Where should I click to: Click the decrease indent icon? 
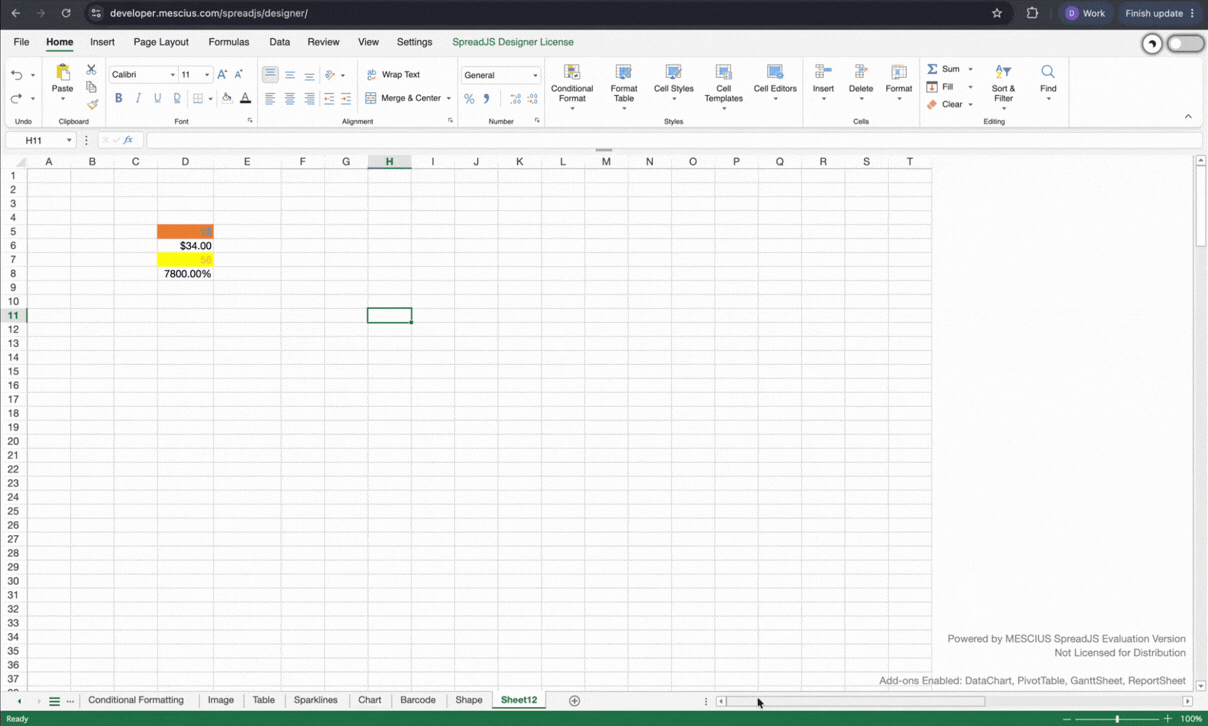point(328,99)
